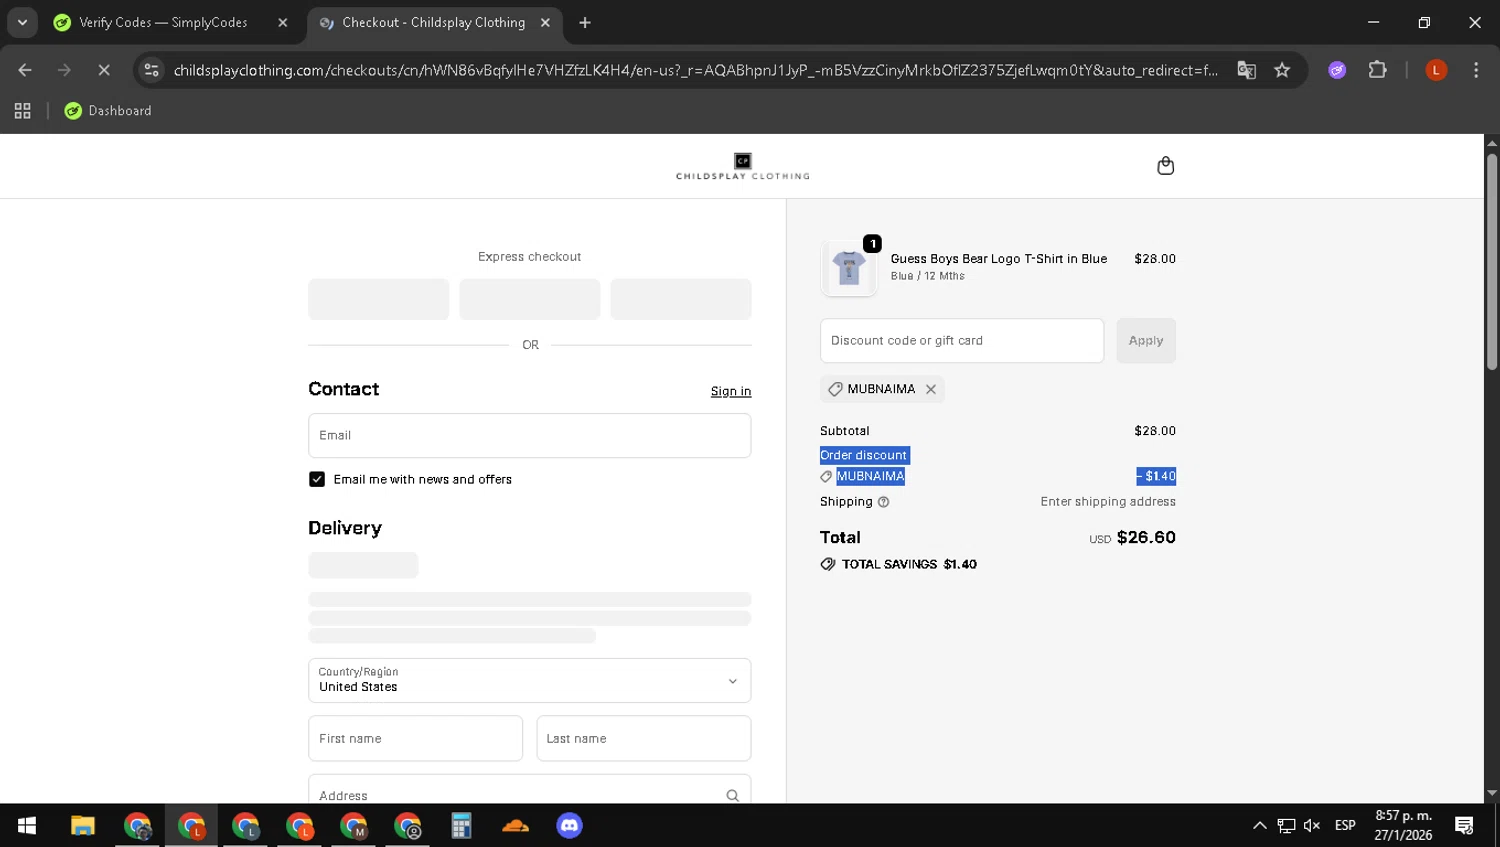The width and height of the screenshot is (1500, 847).
Task: Click the Childsplay Clothing logo
Action: tap(742, 166)
